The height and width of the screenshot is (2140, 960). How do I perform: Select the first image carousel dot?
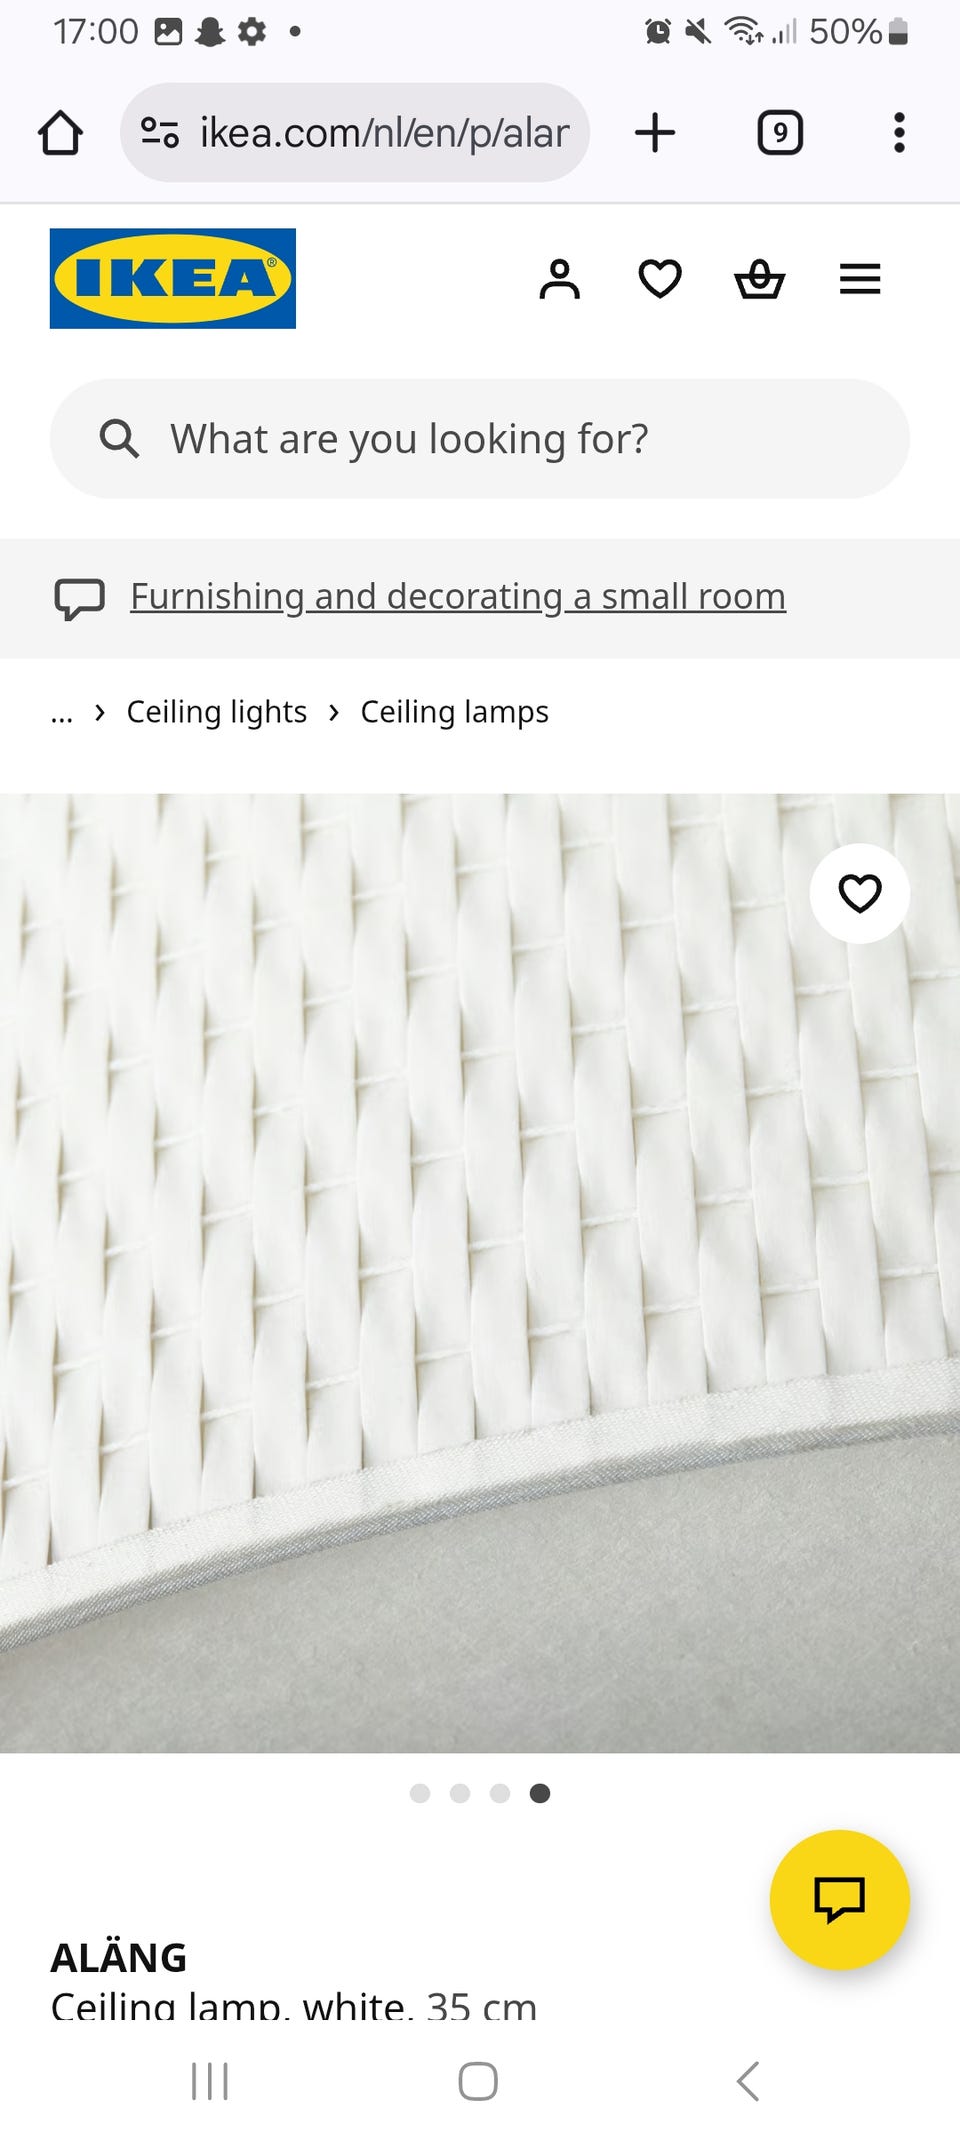tap(420, 1793)
